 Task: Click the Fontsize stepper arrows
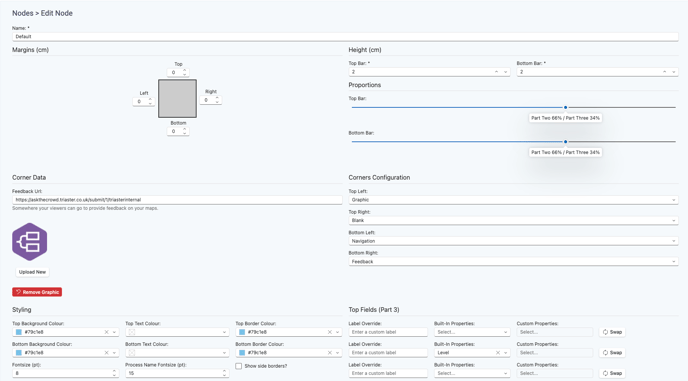114,373
